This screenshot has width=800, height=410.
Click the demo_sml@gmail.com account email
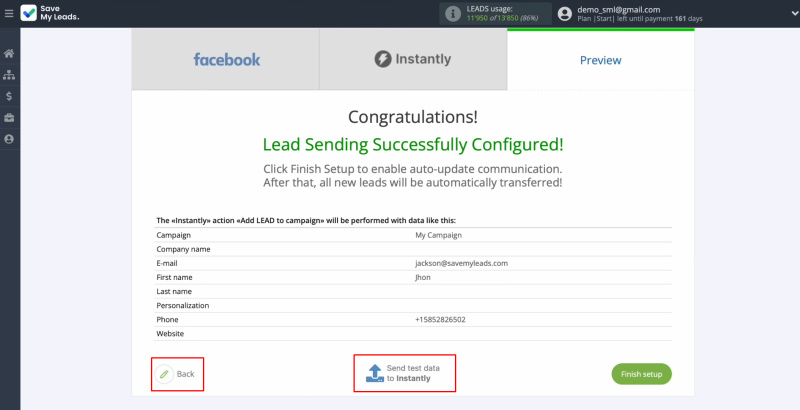point(618,9)
